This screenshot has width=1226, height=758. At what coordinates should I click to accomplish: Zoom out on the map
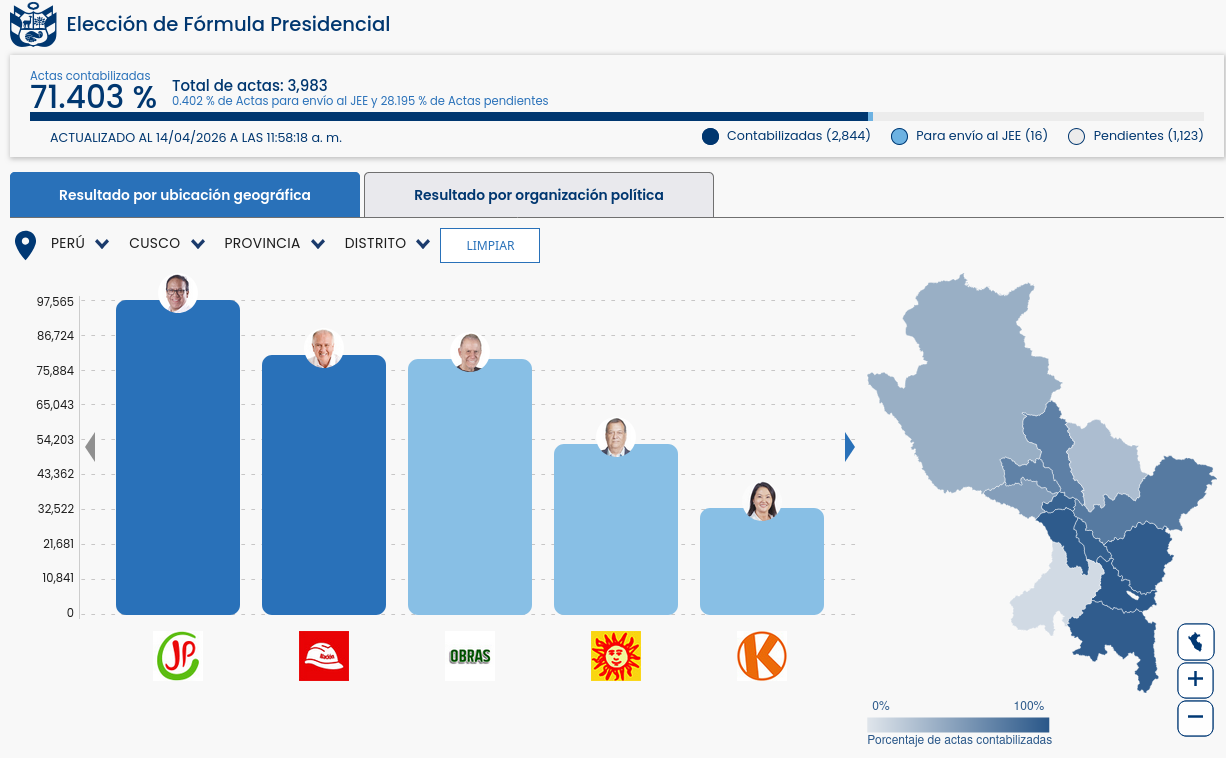pyautogui.click(x=1195, y=718)
